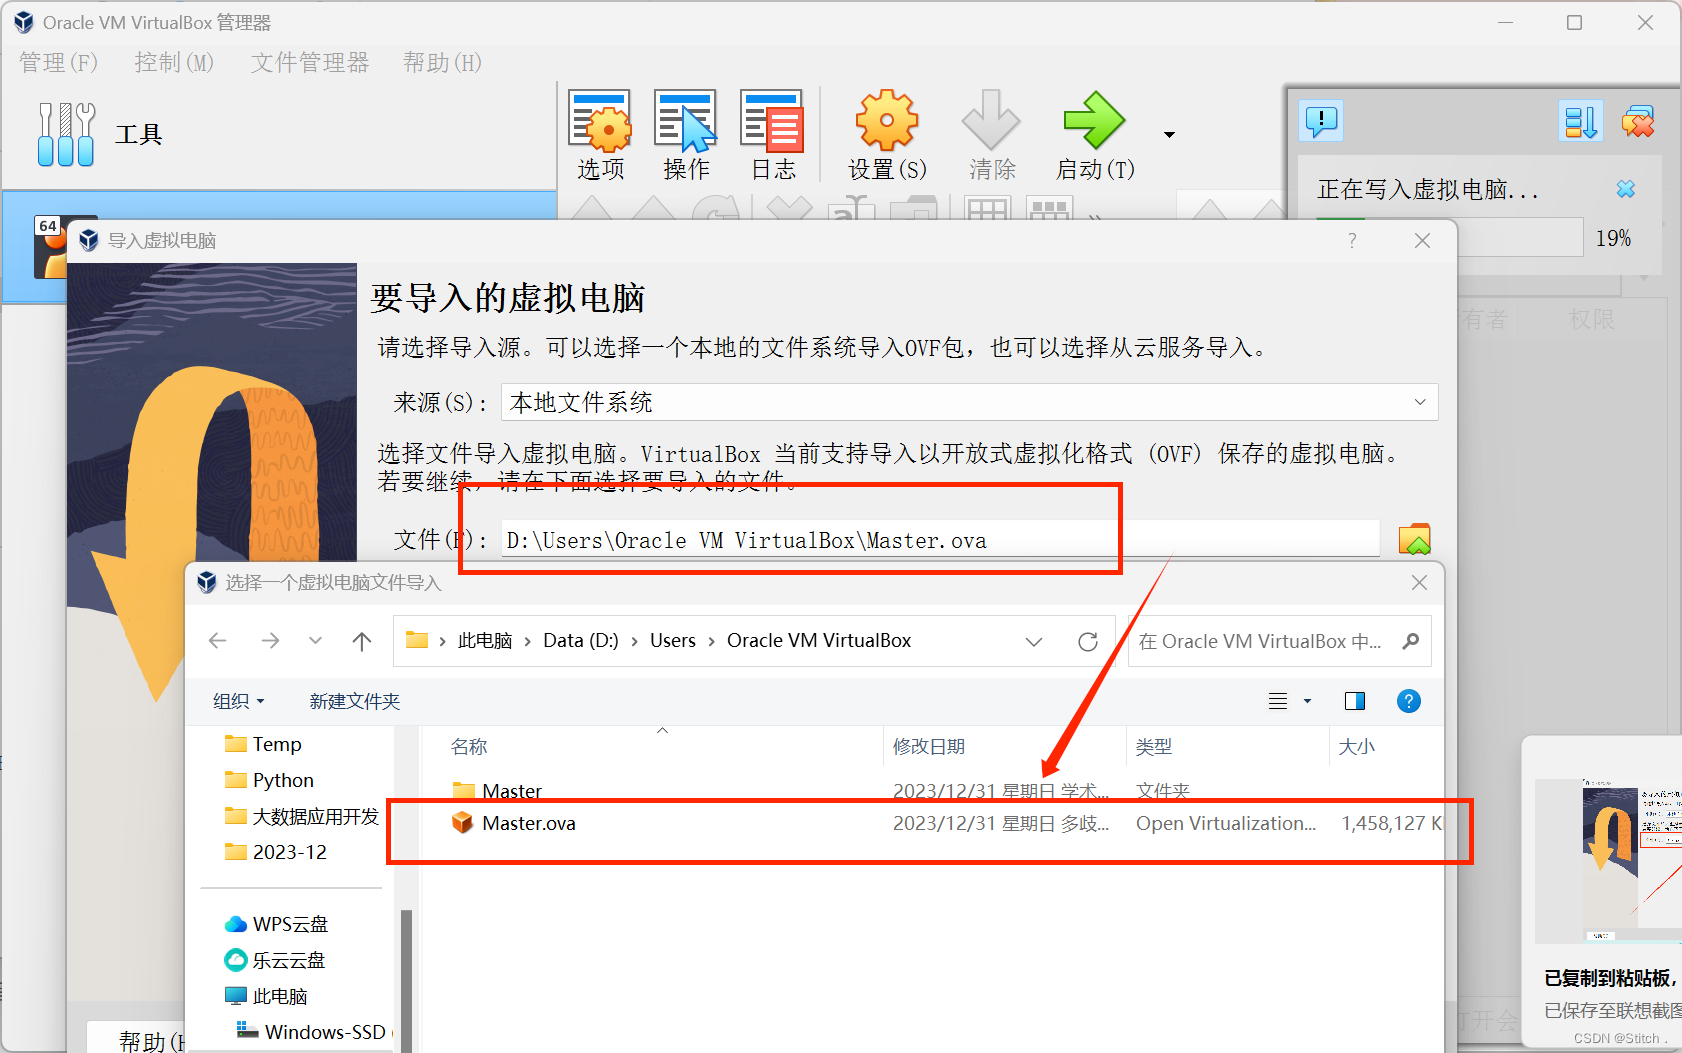Sort by the 类型 column header

(x=1228, y=746)
